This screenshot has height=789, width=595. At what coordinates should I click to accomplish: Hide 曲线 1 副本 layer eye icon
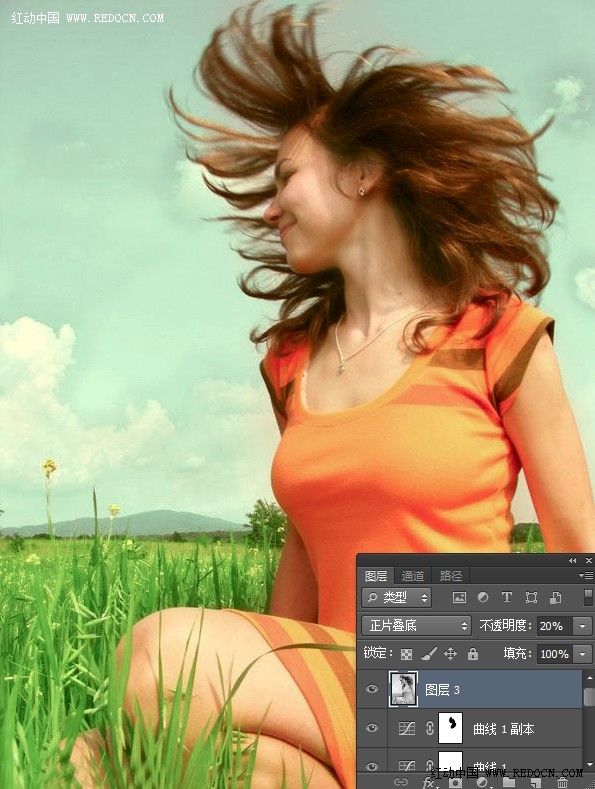(x=372, y=728)
